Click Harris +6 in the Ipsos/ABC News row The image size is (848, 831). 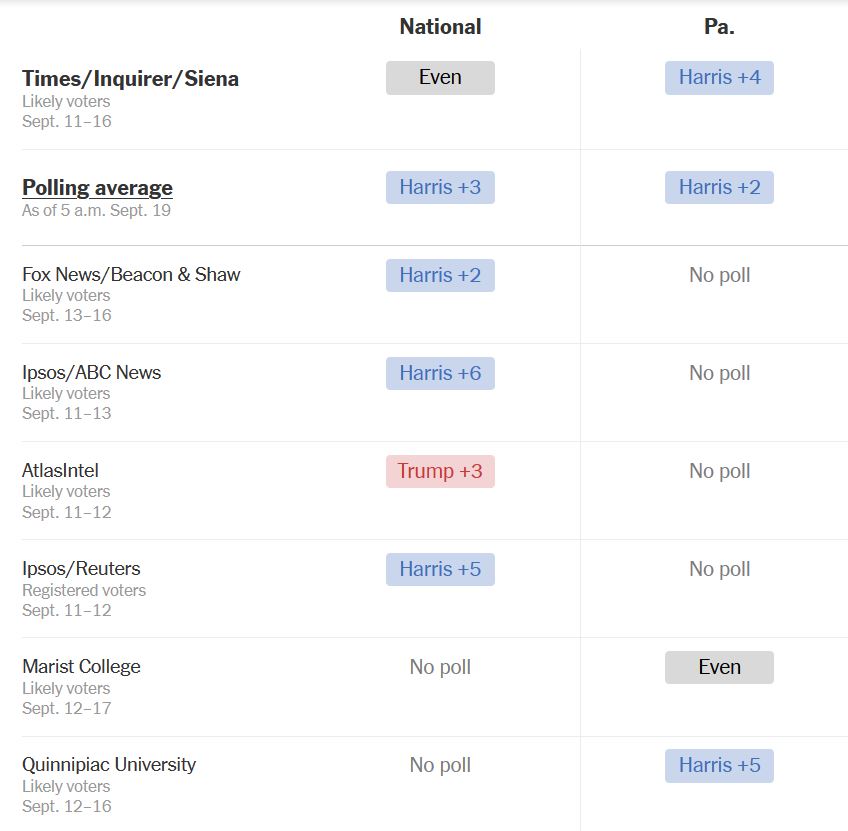[x=440, y=373]
